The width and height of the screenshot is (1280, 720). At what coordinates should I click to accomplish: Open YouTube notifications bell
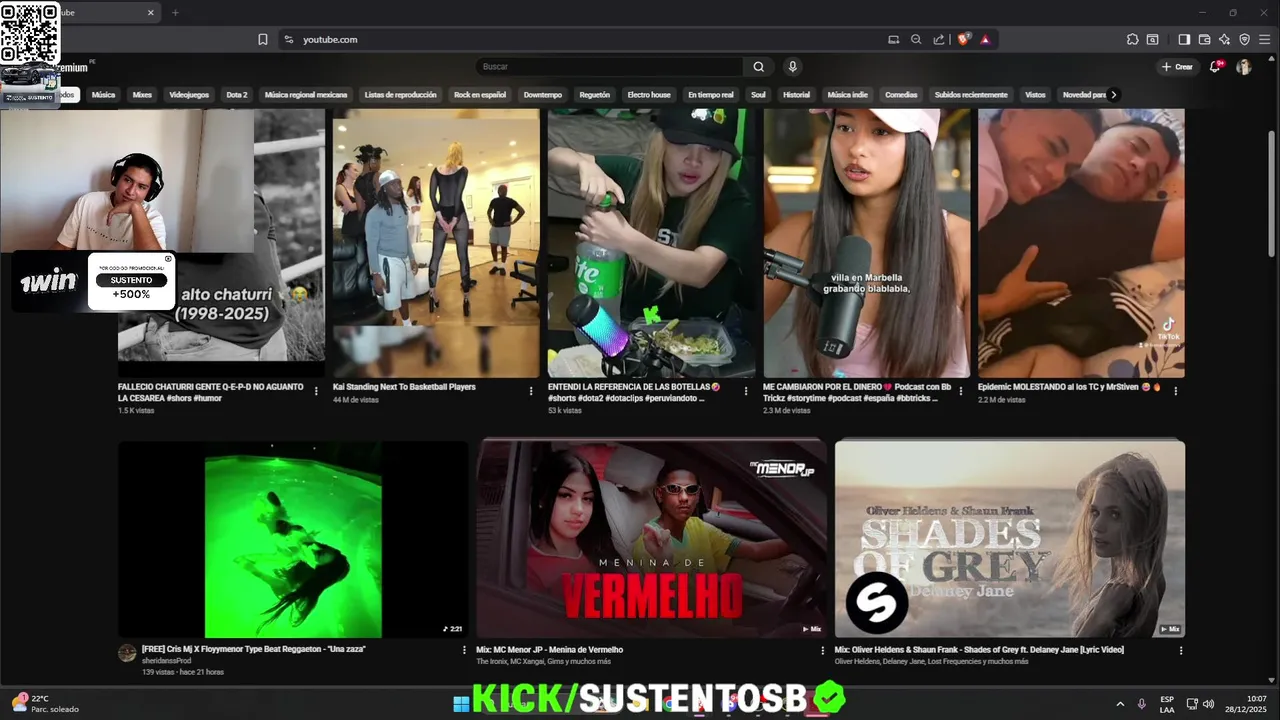1216,66
